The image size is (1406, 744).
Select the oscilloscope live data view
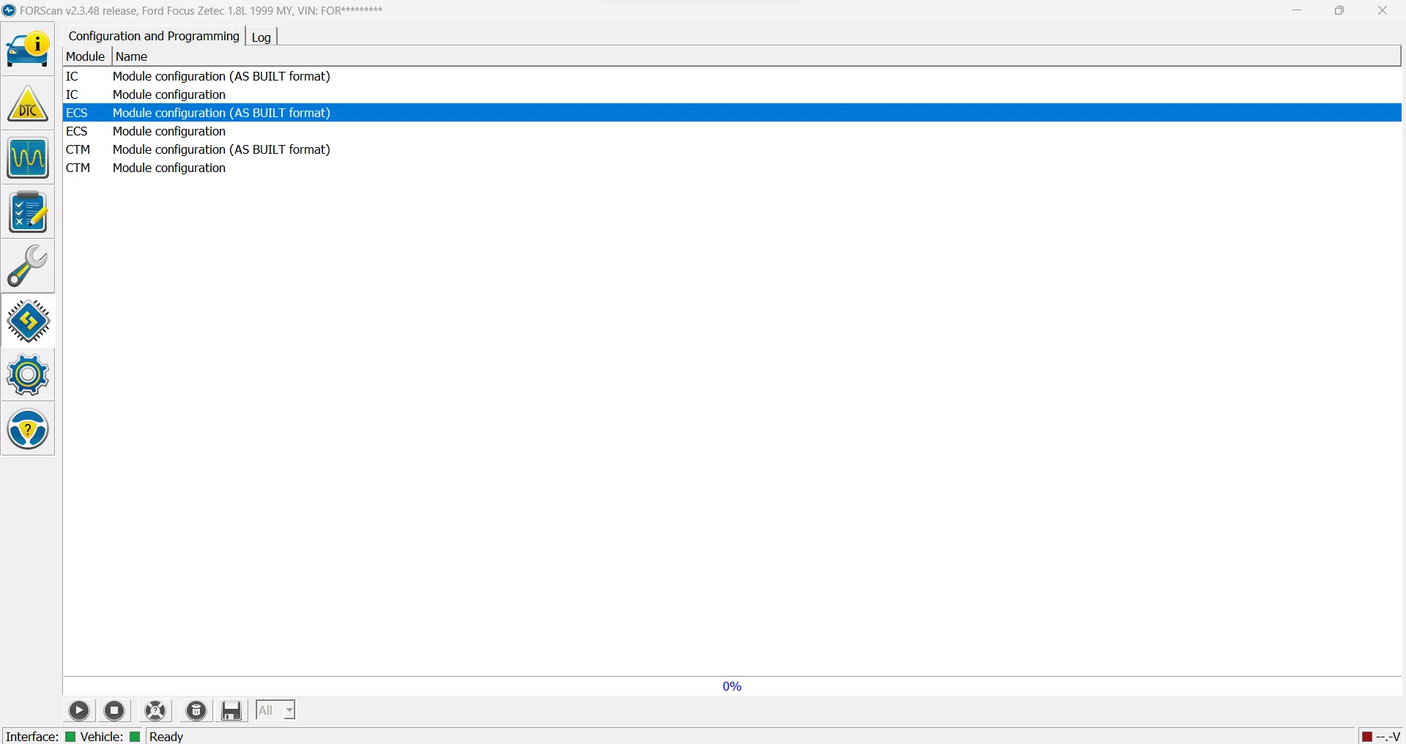27,158
